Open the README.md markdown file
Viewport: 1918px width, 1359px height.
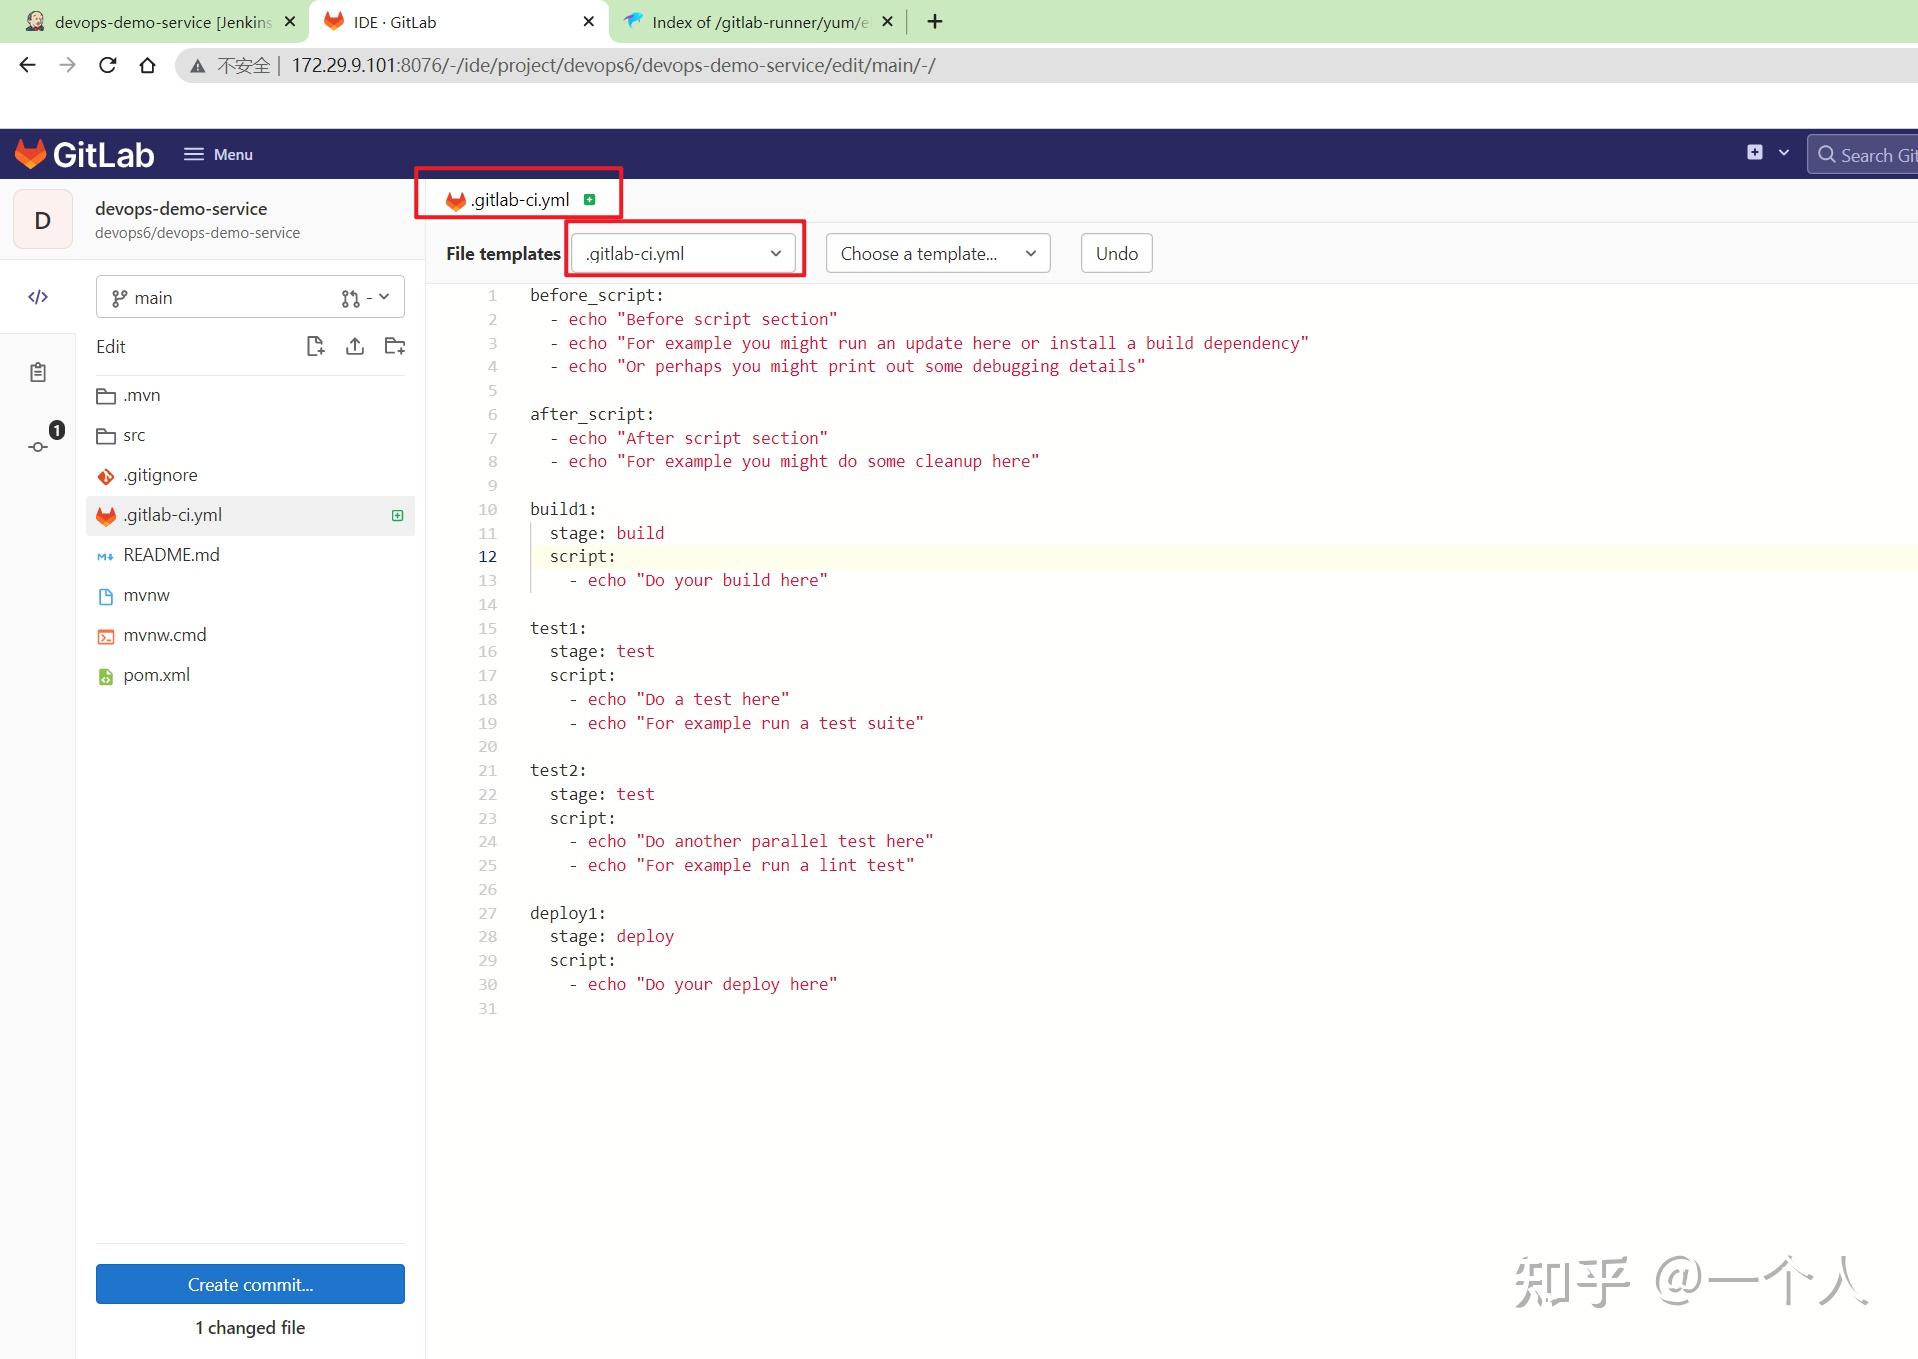tap(172, 554)
